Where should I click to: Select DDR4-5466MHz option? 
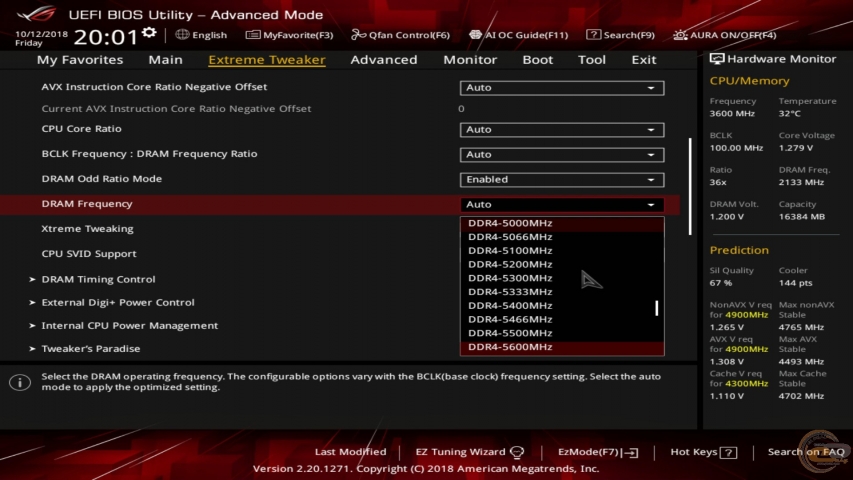(562, 319)
